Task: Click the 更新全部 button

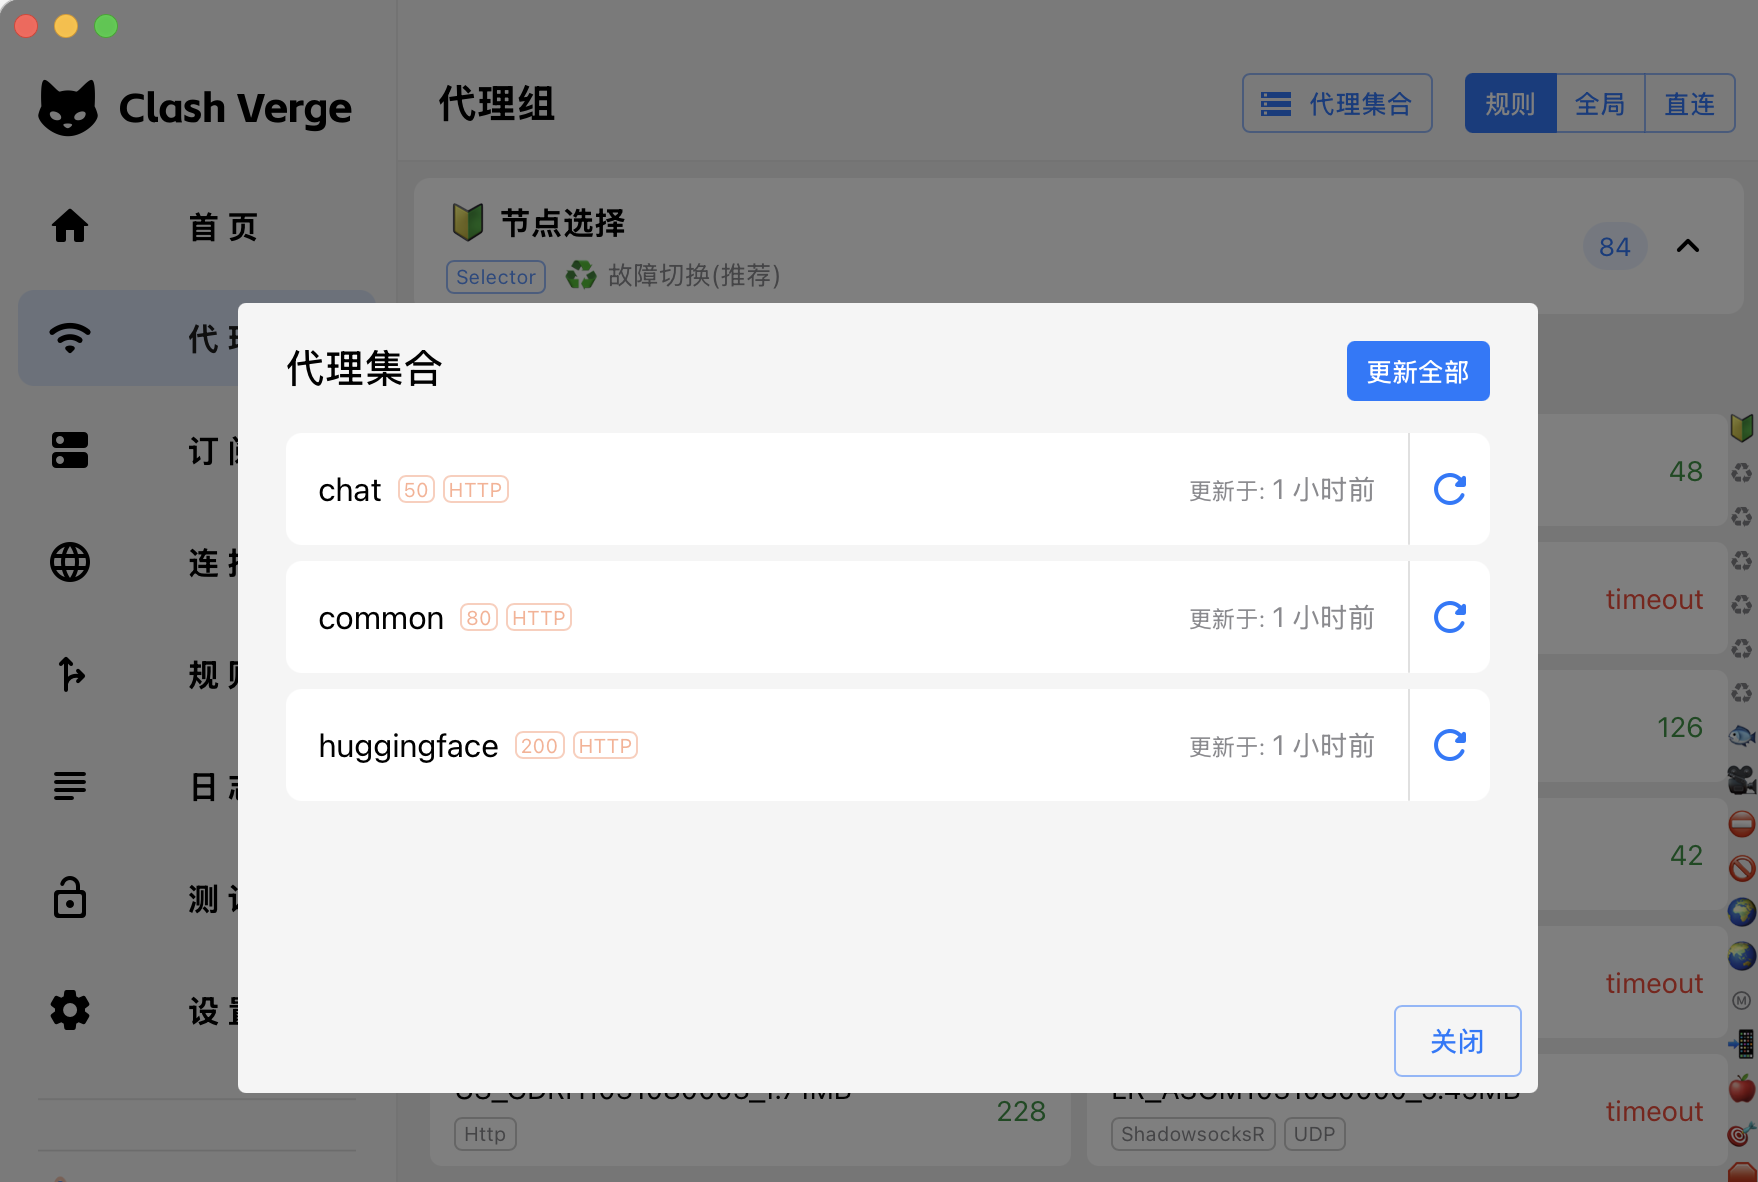Action: [x=1418, y=371]
